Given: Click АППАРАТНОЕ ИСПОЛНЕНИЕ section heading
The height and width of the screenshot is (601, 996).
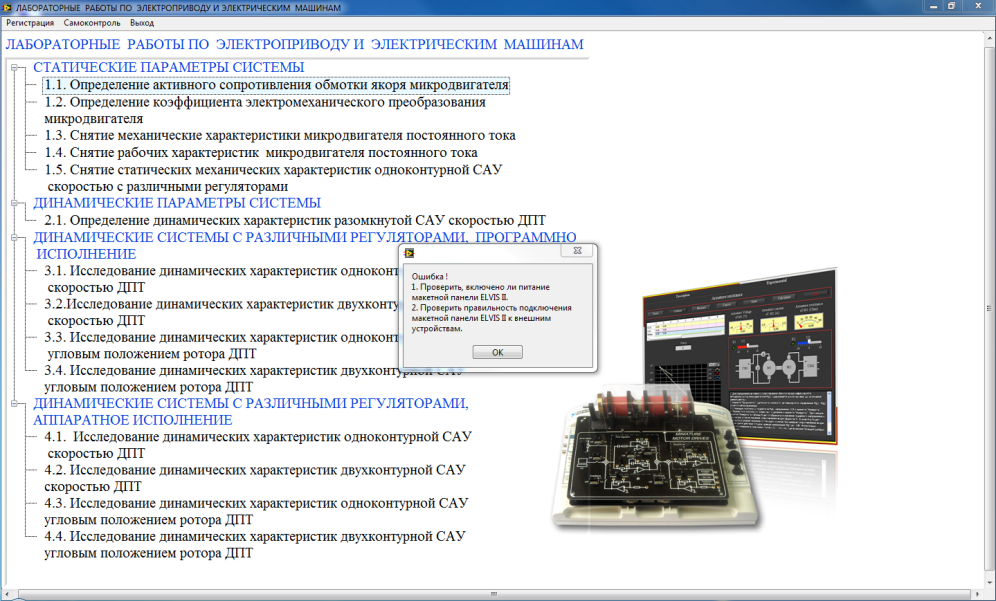Looking at the screenshot, I should click(x=251, y=412).
